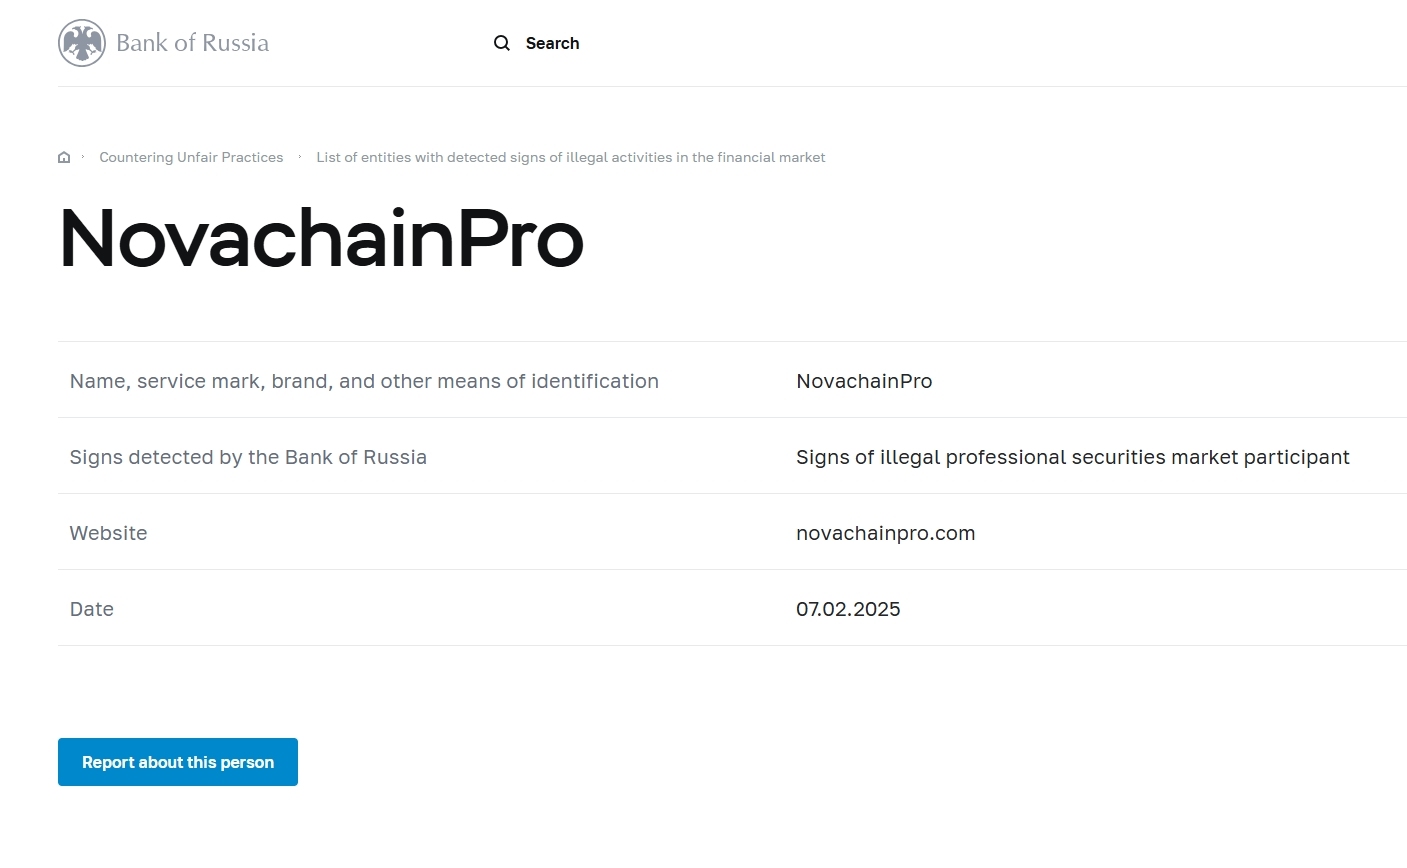Click the date value 07.02.2025
Screen dimensions: 1407x868
click(848, 609)
